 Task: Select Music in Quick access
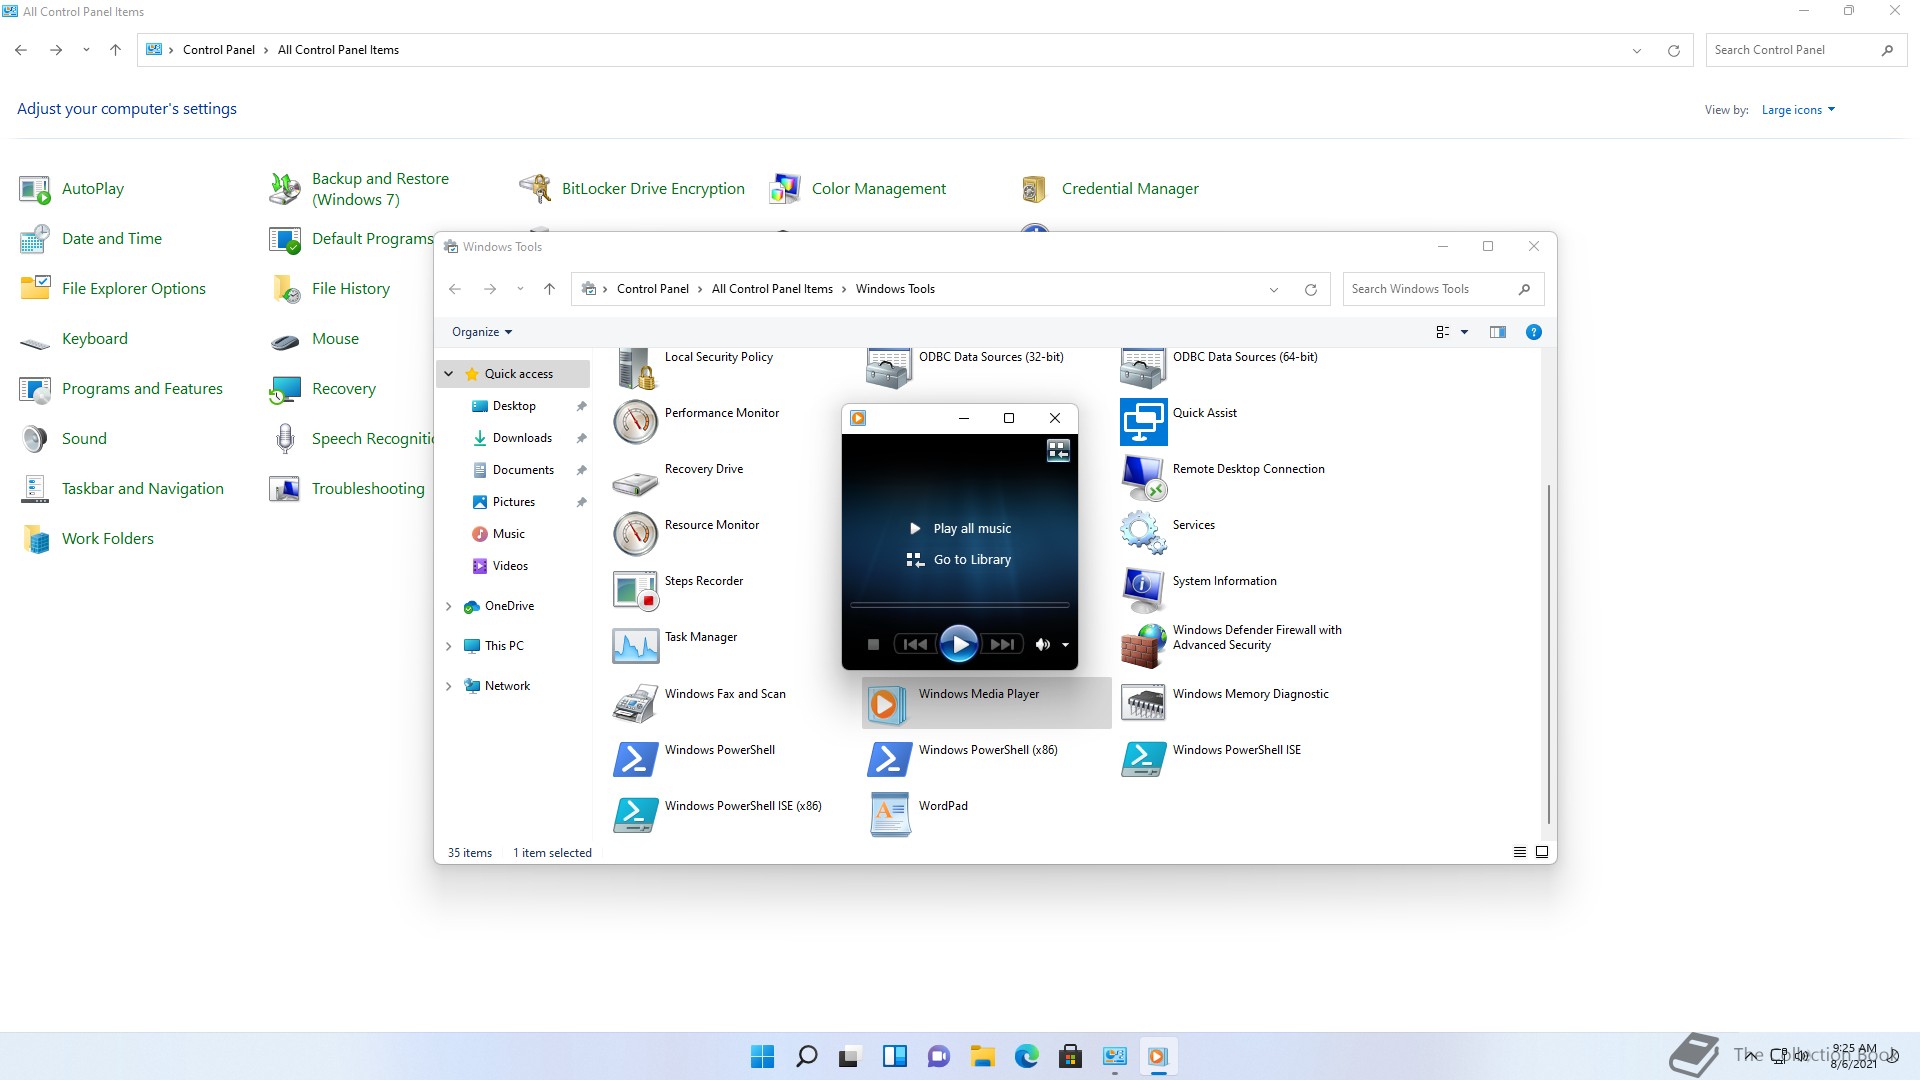pyautogui.click(x=509, y=534)
